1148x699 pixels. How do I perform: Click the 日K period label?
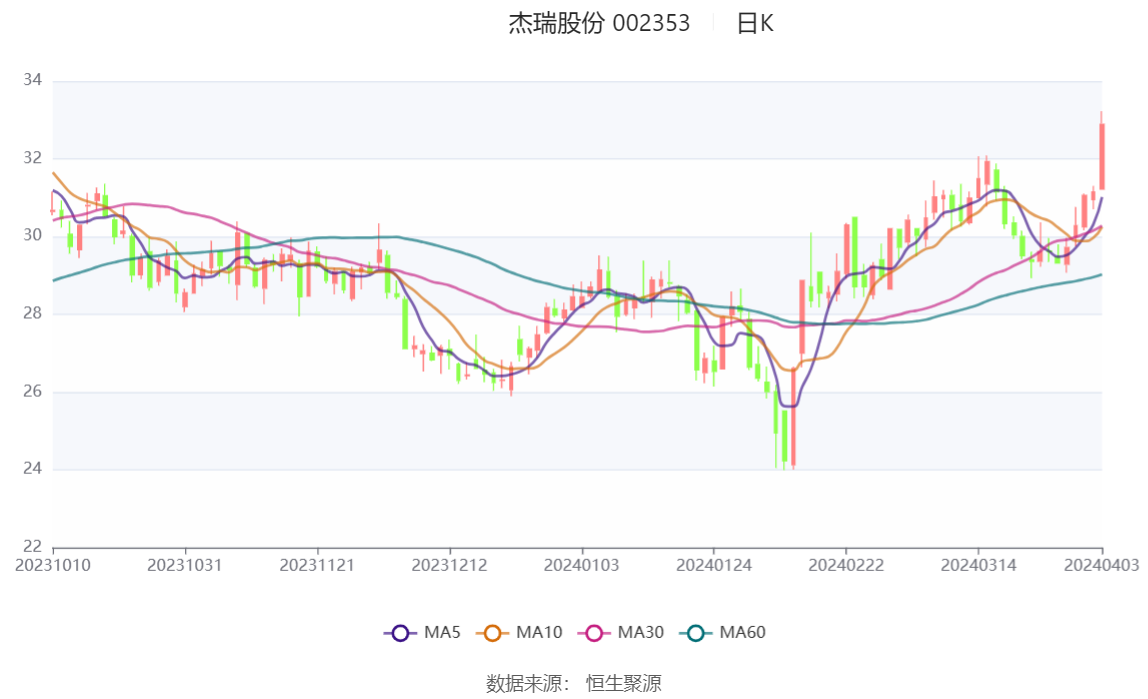coord(755,23)
